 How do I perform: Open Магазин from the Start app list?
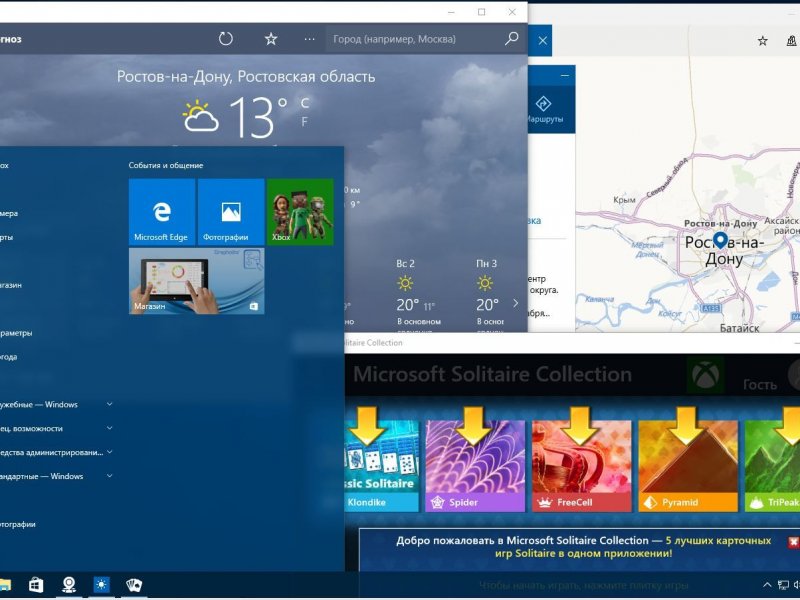pos(11,285)
